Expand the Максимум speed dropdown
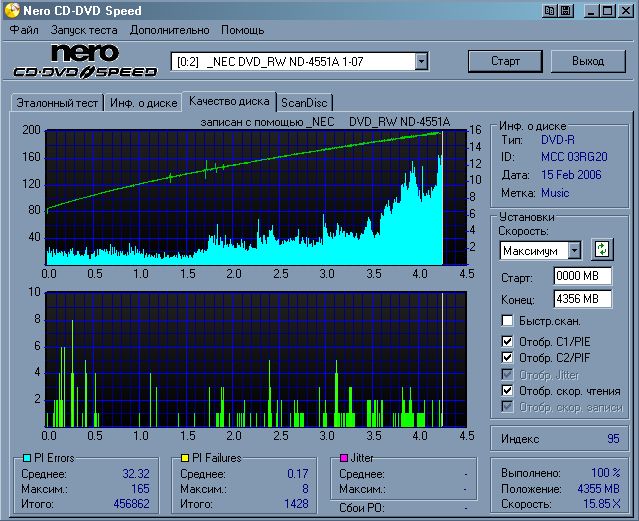639x521 pixels. coord(574,250)
